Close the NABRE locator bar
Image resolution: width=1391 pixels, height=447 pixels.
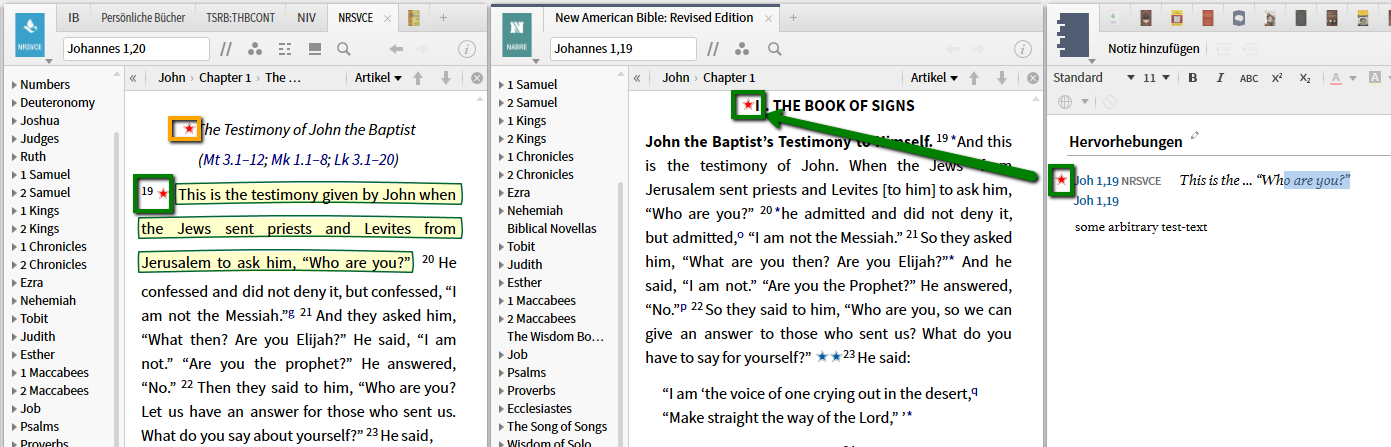(x=1032, y=78)
